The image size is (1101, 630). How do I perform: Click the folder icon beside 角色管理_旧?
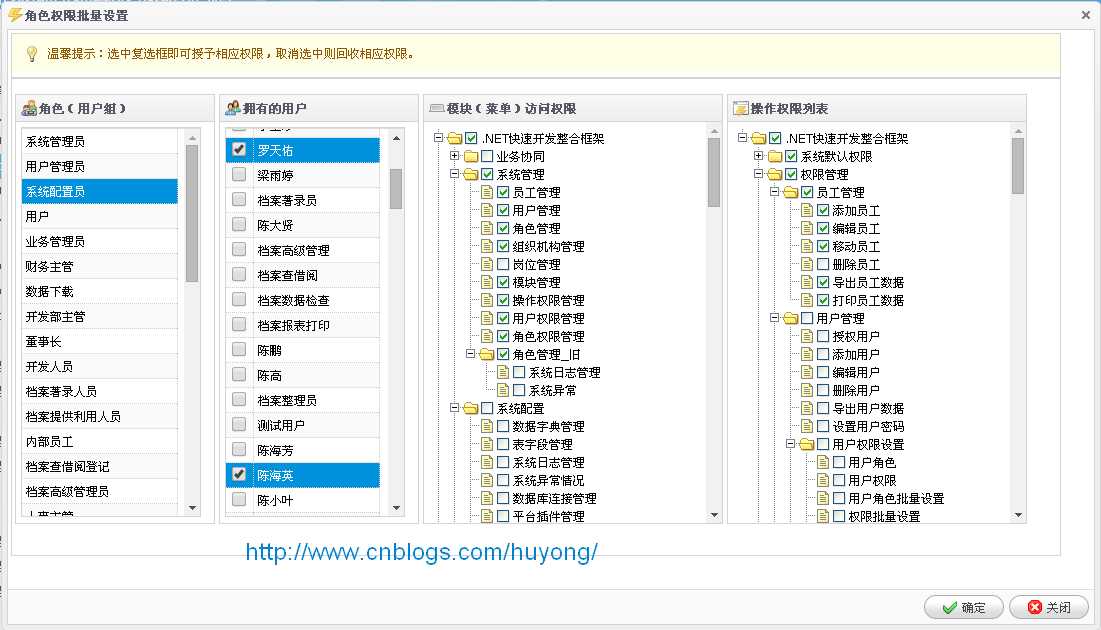[x=487, y=354]
